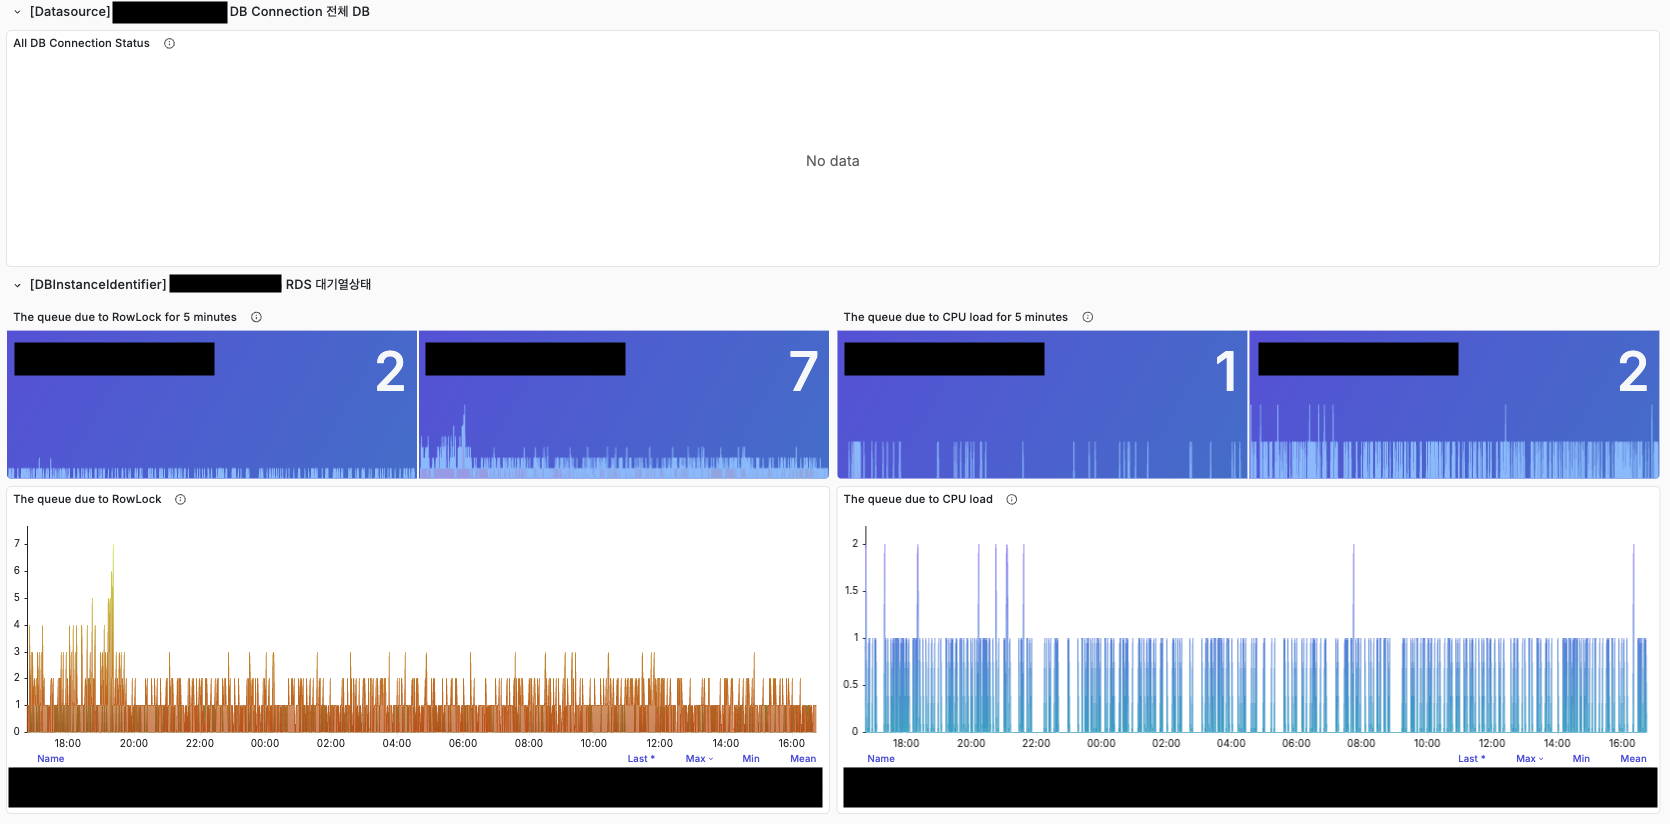The height and width of the screenshot is (824, 1670).
Task: Click info icon beside All DB Connection Status
Action: (169, 44)
